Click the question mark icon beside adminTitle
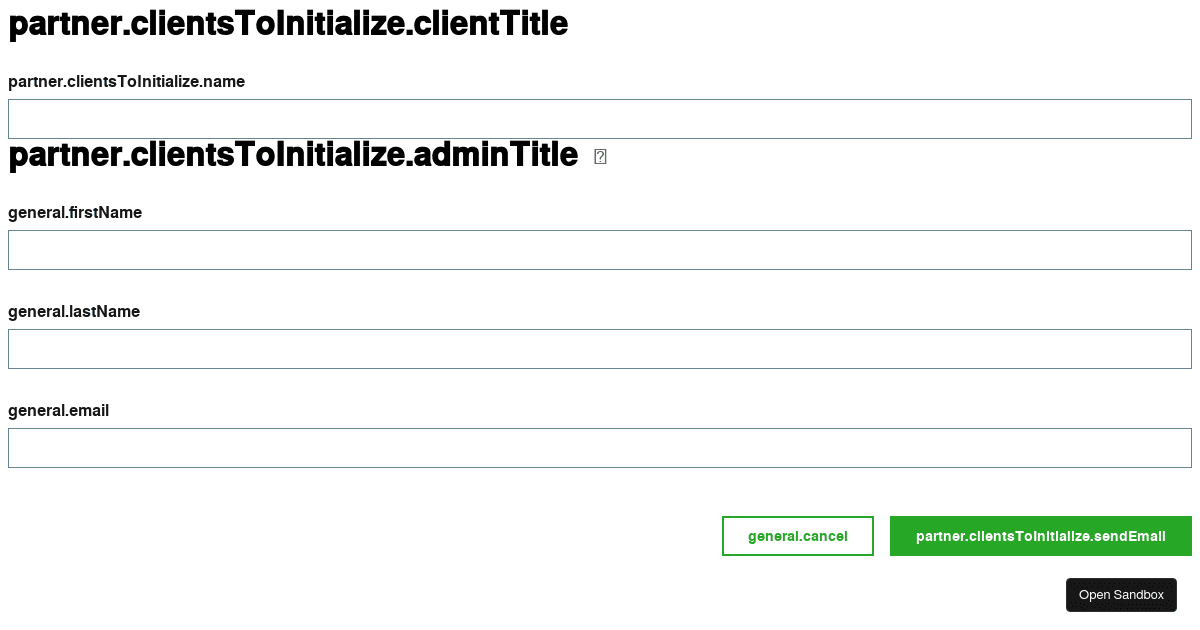 600,156
